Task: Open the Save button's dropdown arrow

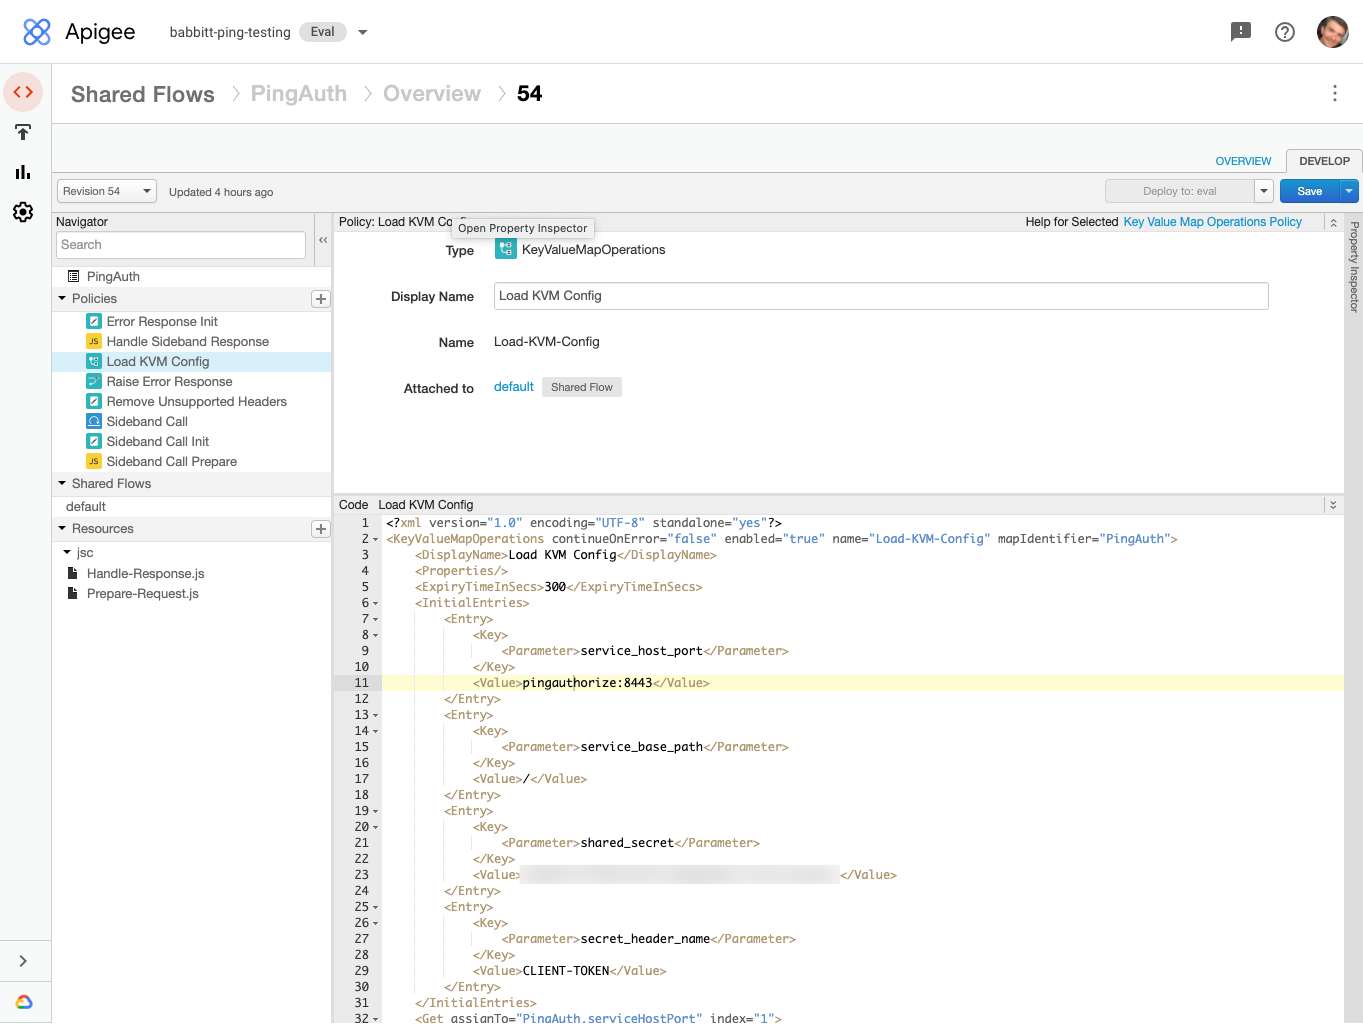Action: click(x=1348, y=190)
